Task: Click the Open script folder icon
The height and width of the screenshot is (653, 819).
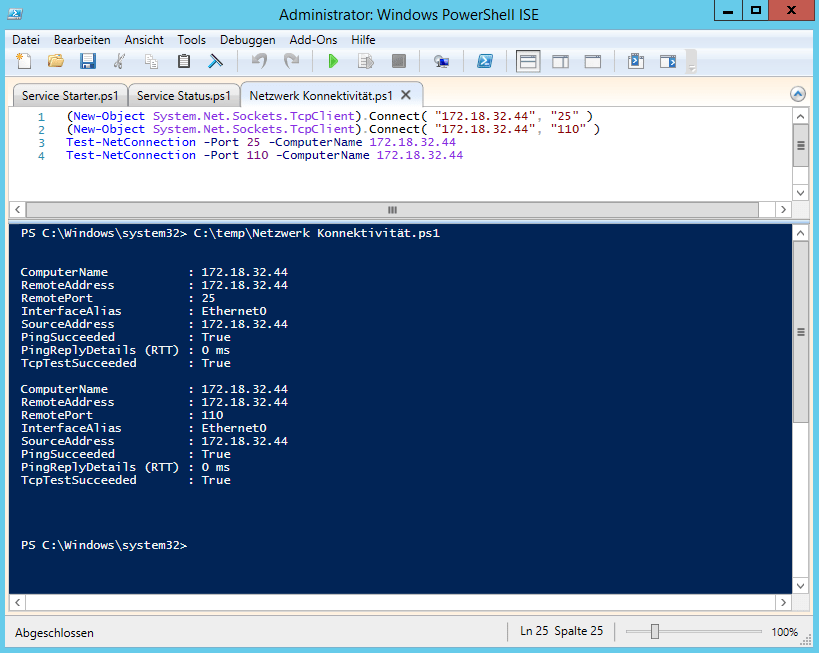Action: [55, 62]
